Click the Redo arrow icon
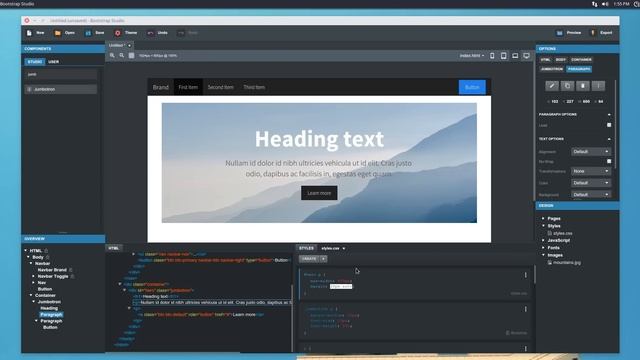The image size is (640, 360). click(181, 33)
